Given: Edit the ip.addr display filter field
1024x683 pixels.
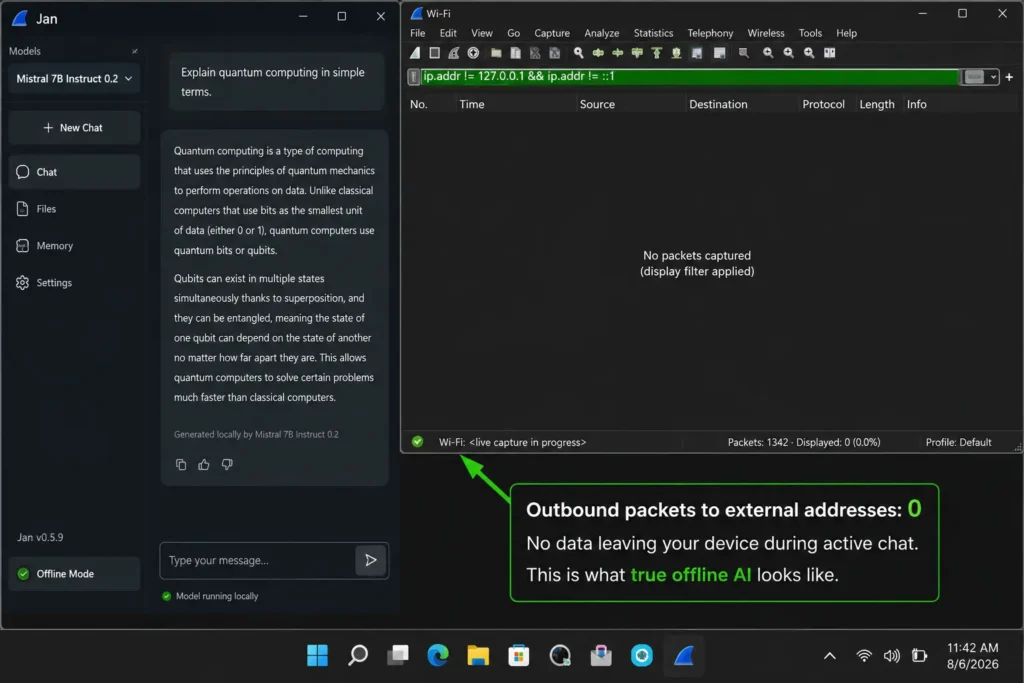Looking at the screenshot, I should click(690, 76).
